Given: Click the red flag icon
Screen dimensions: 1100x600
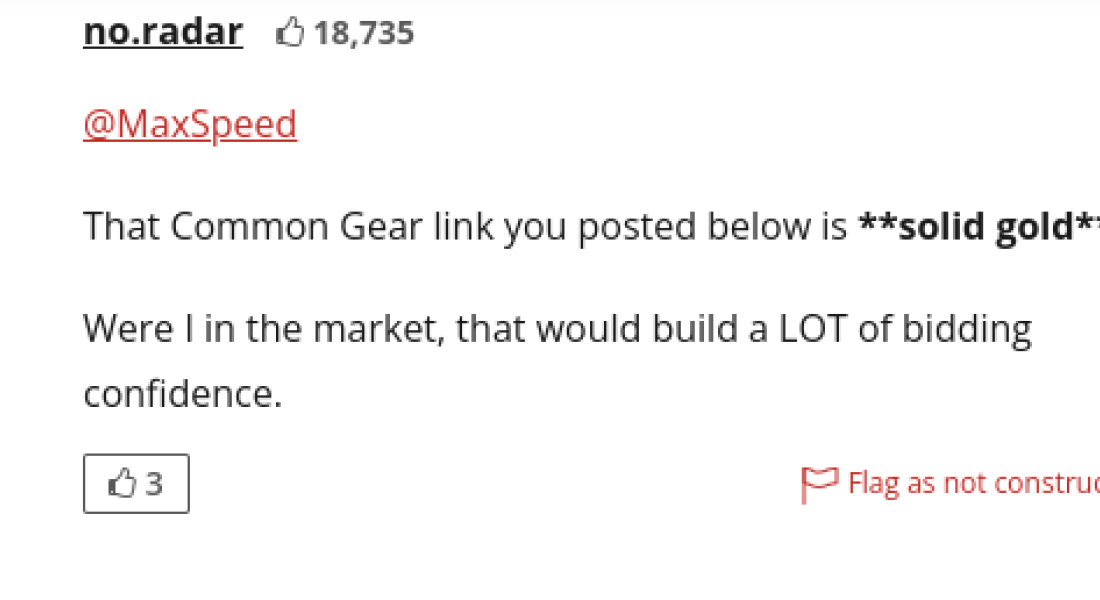Looking at the screenshot, I should 819,484.
